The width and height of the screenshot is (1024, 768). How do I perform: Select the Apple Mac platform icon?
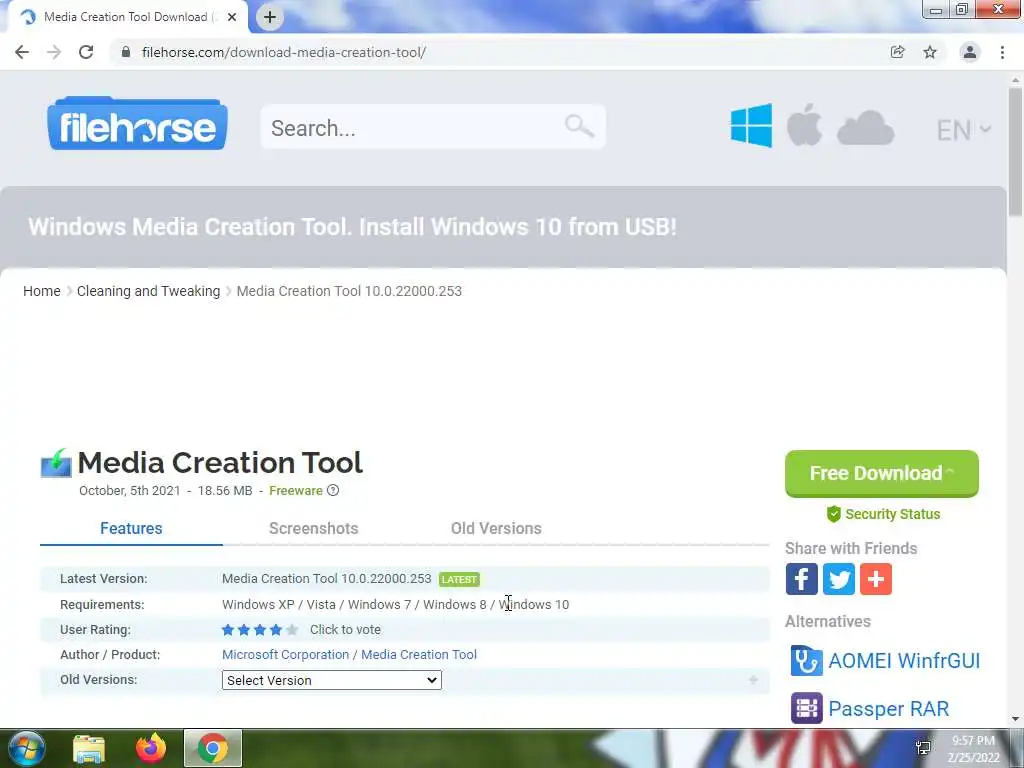[x=804, y=125]
